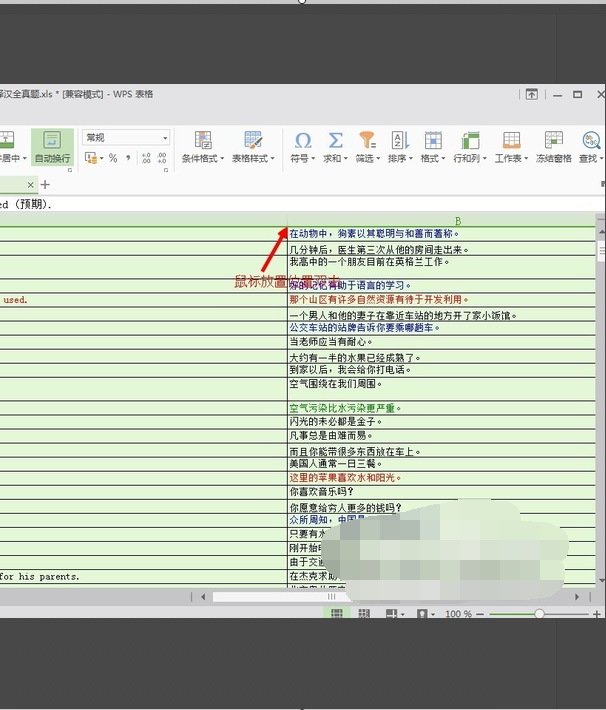
Task: Select cell 几分钟后，医生第三次从他的房间走出来
Action: [x=442, y=249]
